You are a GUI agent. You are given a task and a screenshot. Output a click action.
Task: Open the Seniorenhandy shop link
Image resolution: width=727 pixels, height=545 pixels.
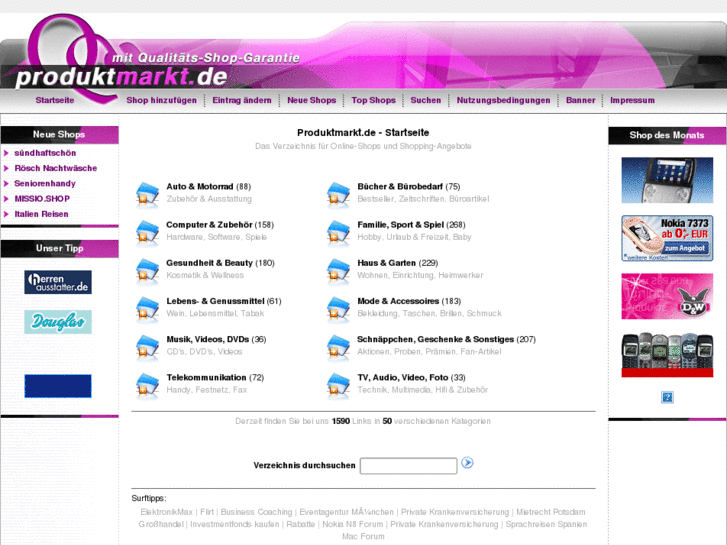point(45,184)
